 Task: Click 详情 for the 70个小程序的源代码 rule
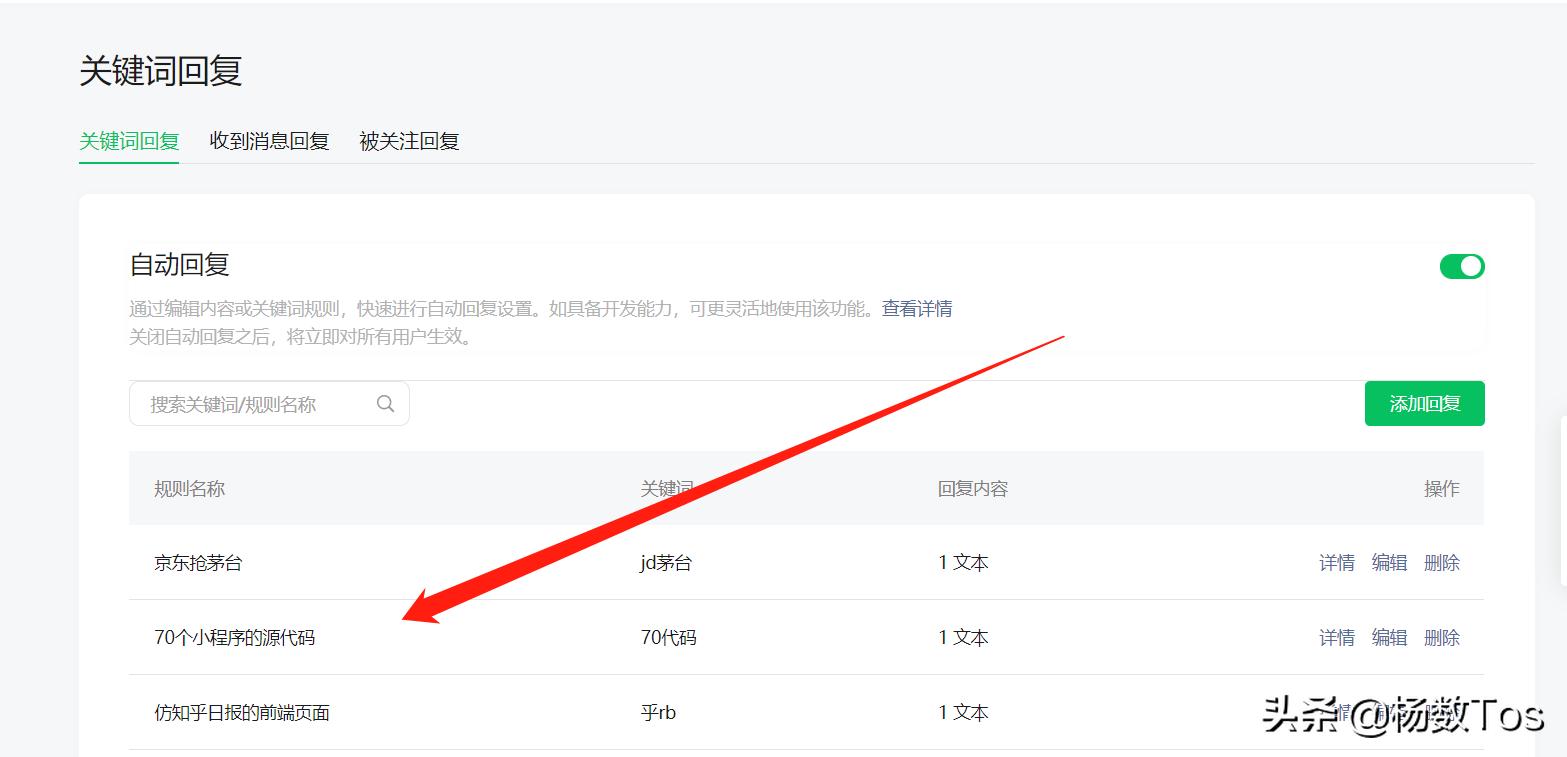[1337, 637]
